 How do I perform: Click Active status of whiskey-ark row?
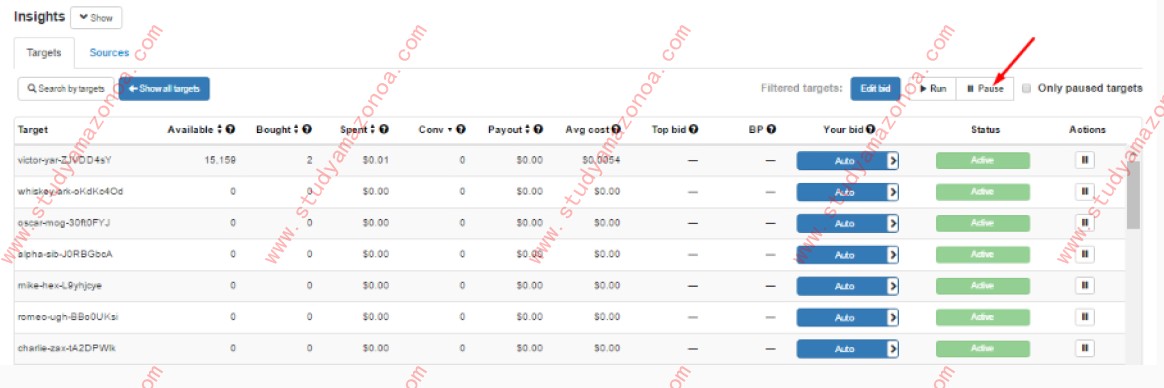(982, 192)
